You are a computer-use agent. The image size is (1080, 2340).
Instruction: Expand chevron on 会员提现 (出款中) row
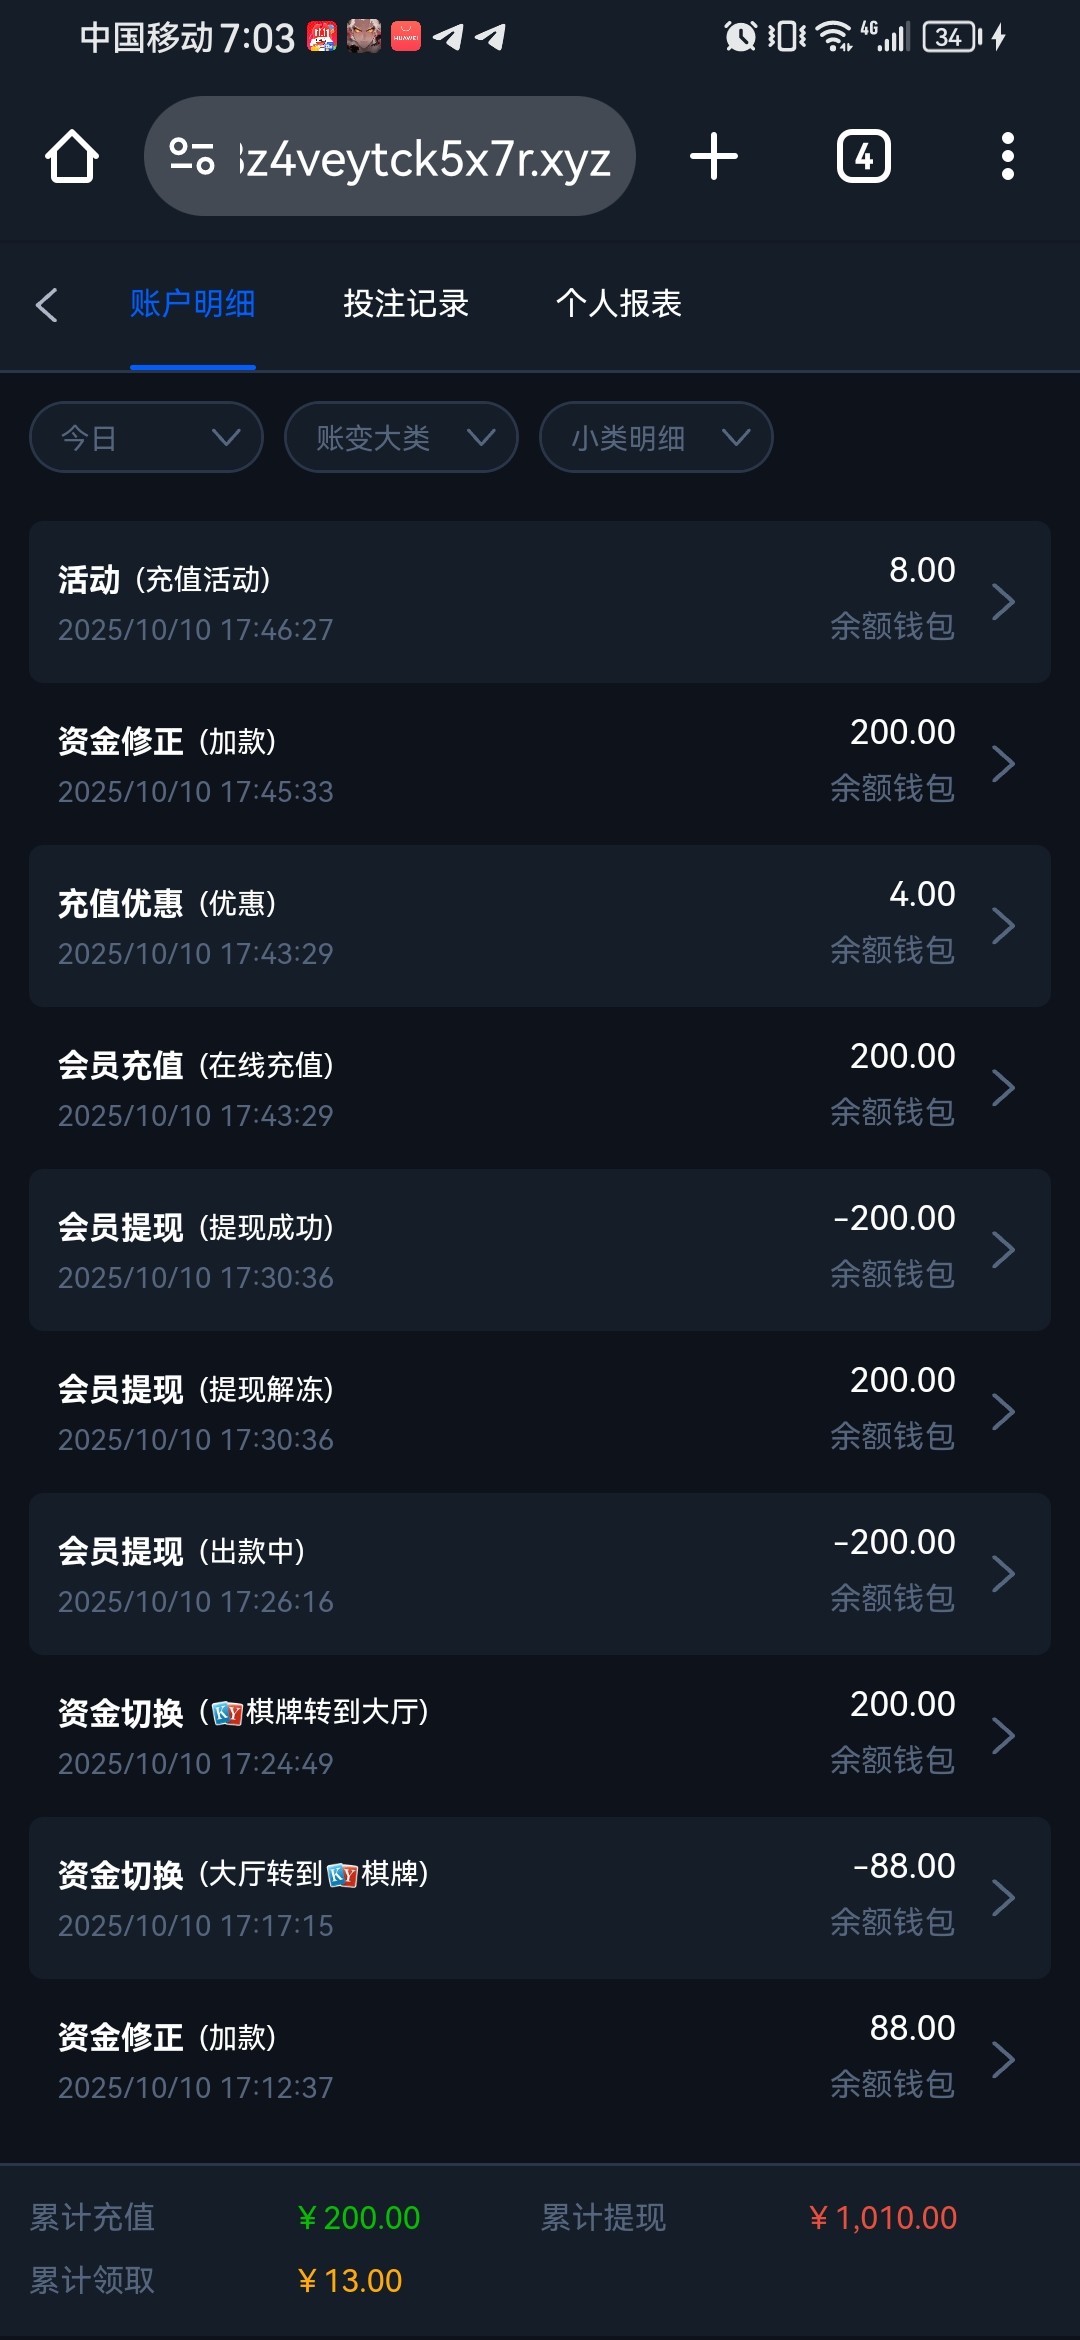1003,1574
